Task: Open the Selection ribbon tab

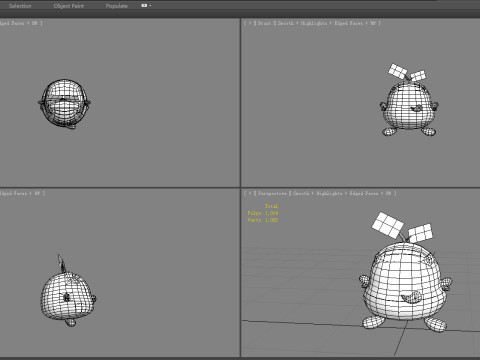Action: [20, 6]
